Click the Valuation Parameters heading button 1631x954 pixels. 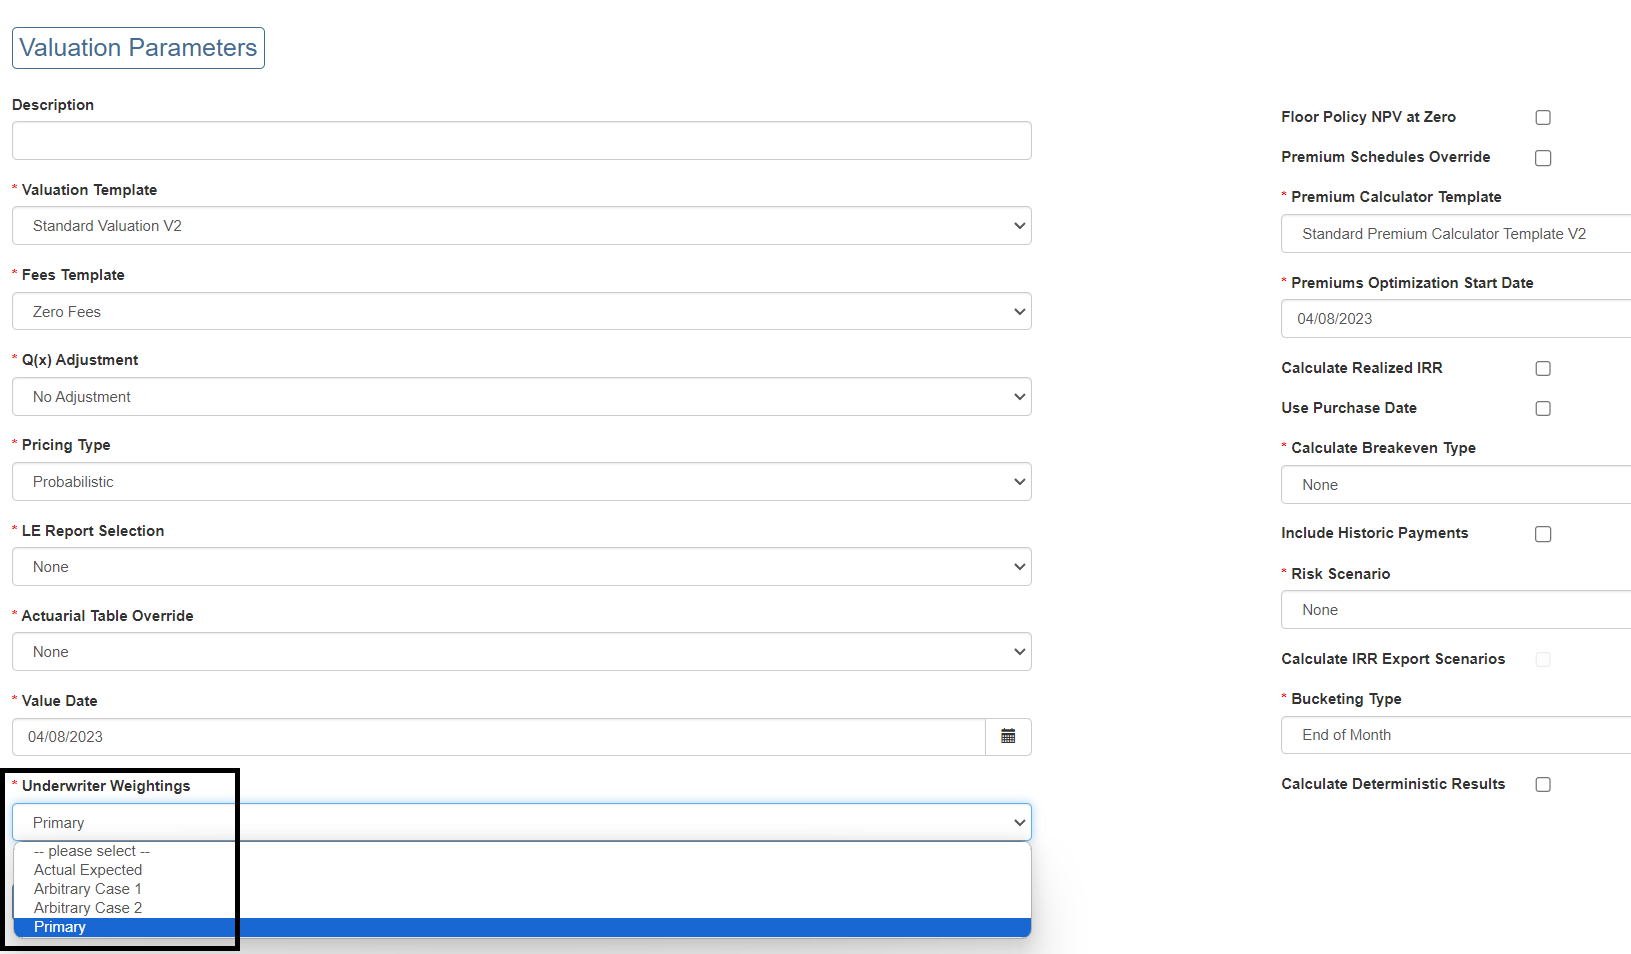[138, 48]
